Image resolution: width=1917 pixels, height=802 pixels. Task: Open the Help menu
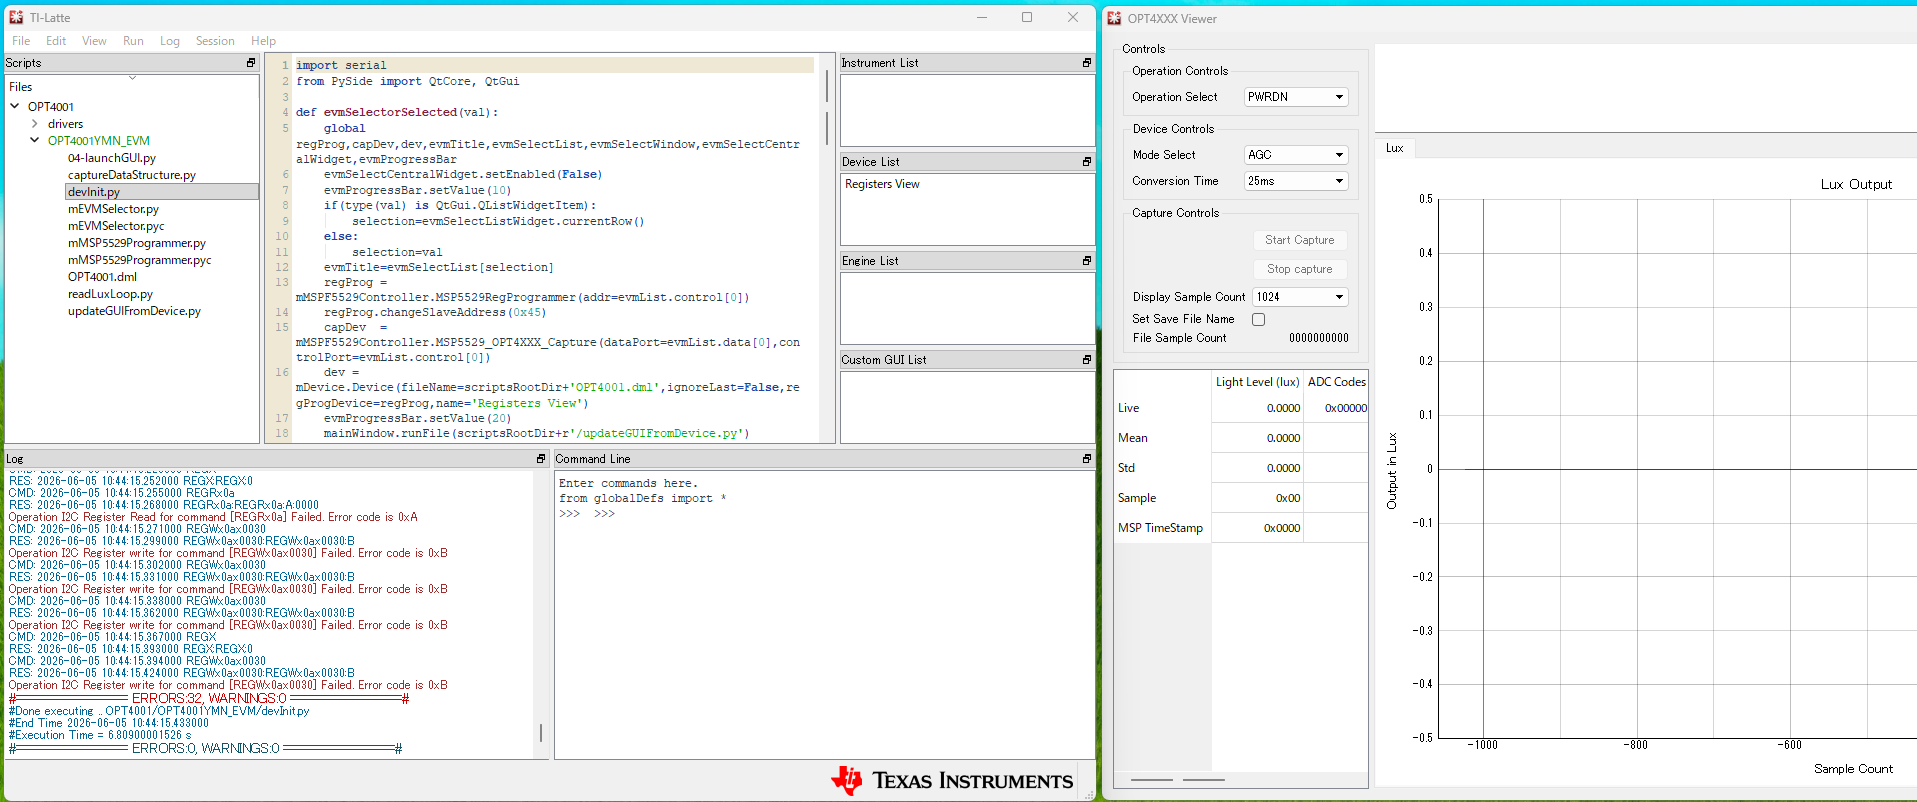click(x=263, y=41)
